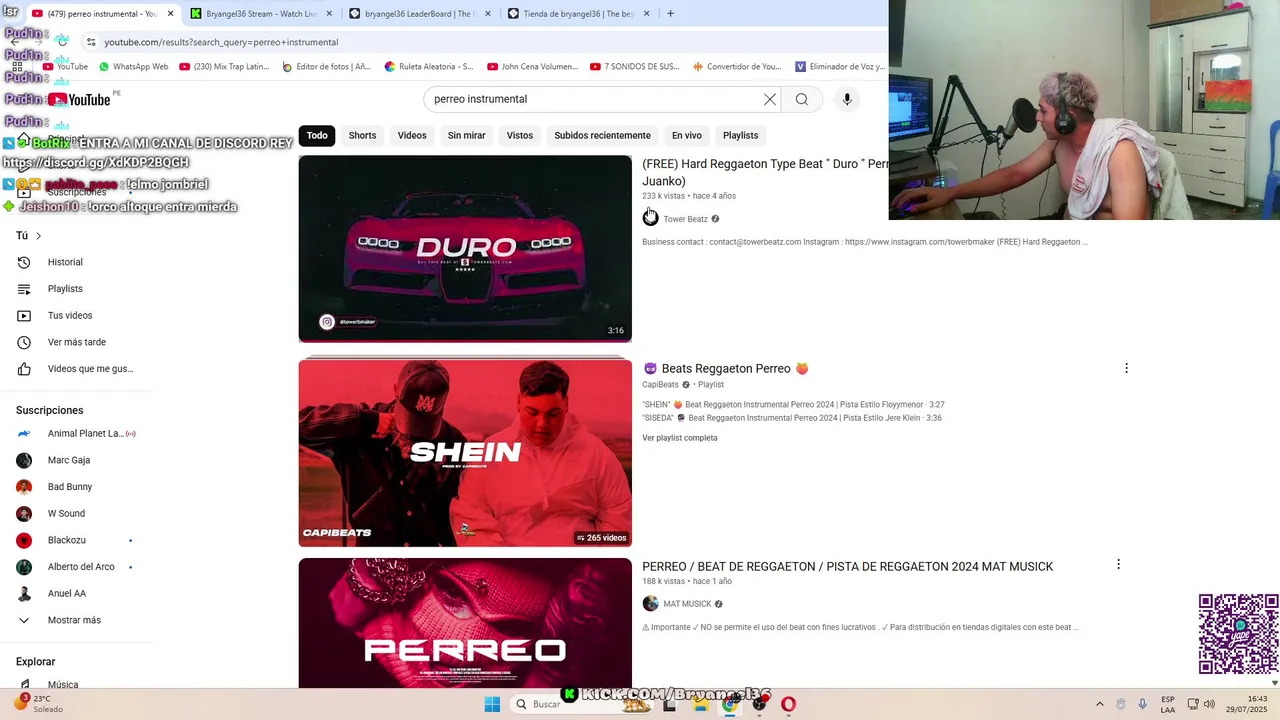Click the YouTube logo home link
This screenshot has height=720, width=1280.
[79, 99]
